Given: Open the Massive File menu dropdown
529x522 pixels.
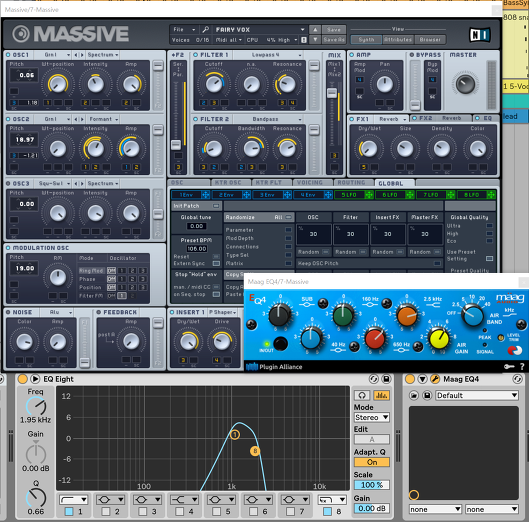Looking at the screenshot, I should tap(184, 30).
